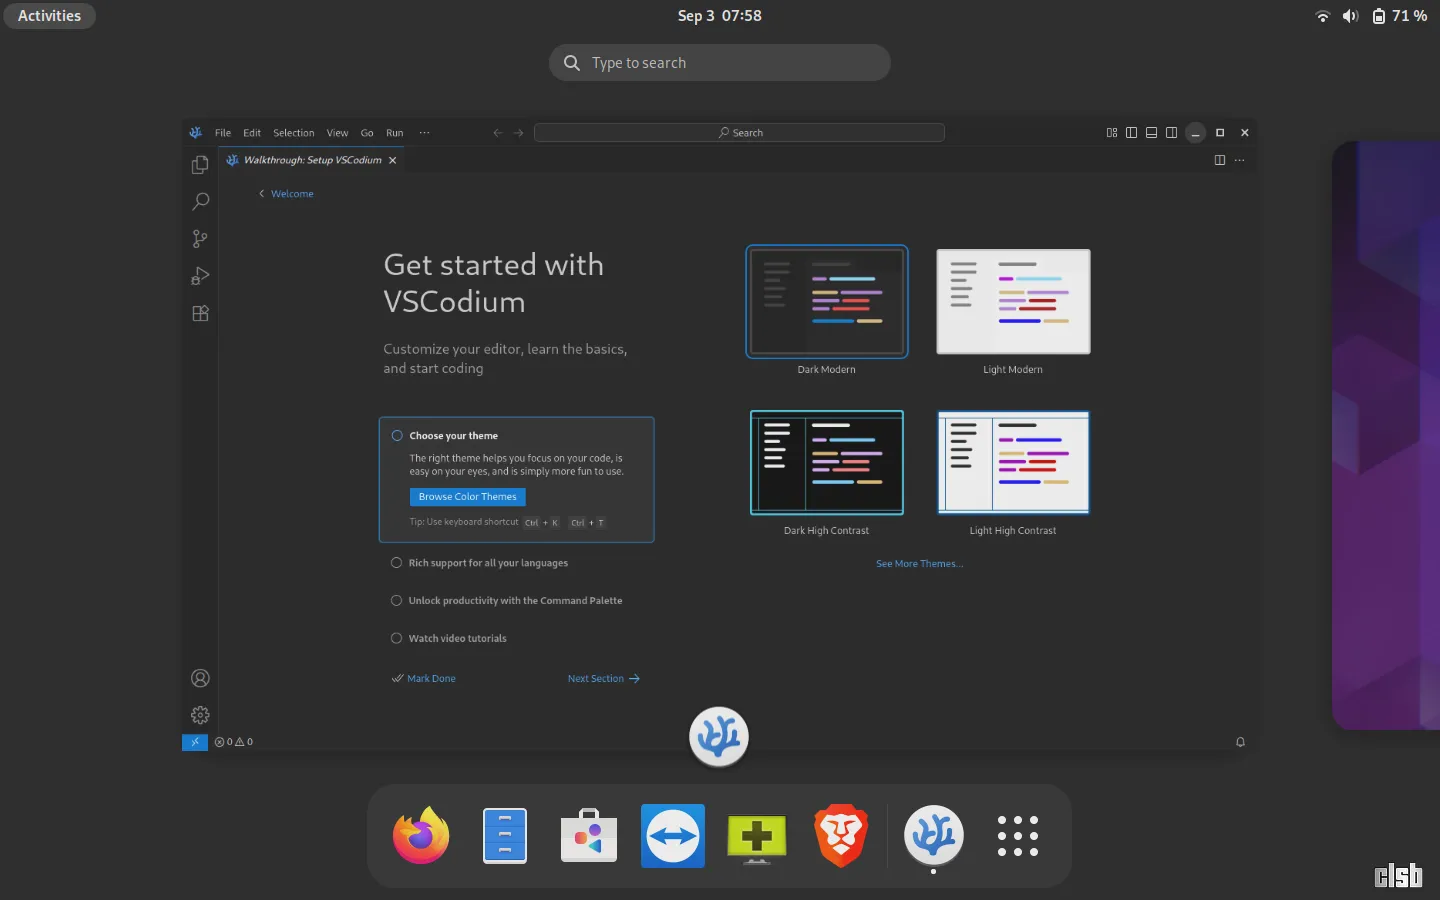Switch to Walkthrough: Setup VSCodium tab

312,160
